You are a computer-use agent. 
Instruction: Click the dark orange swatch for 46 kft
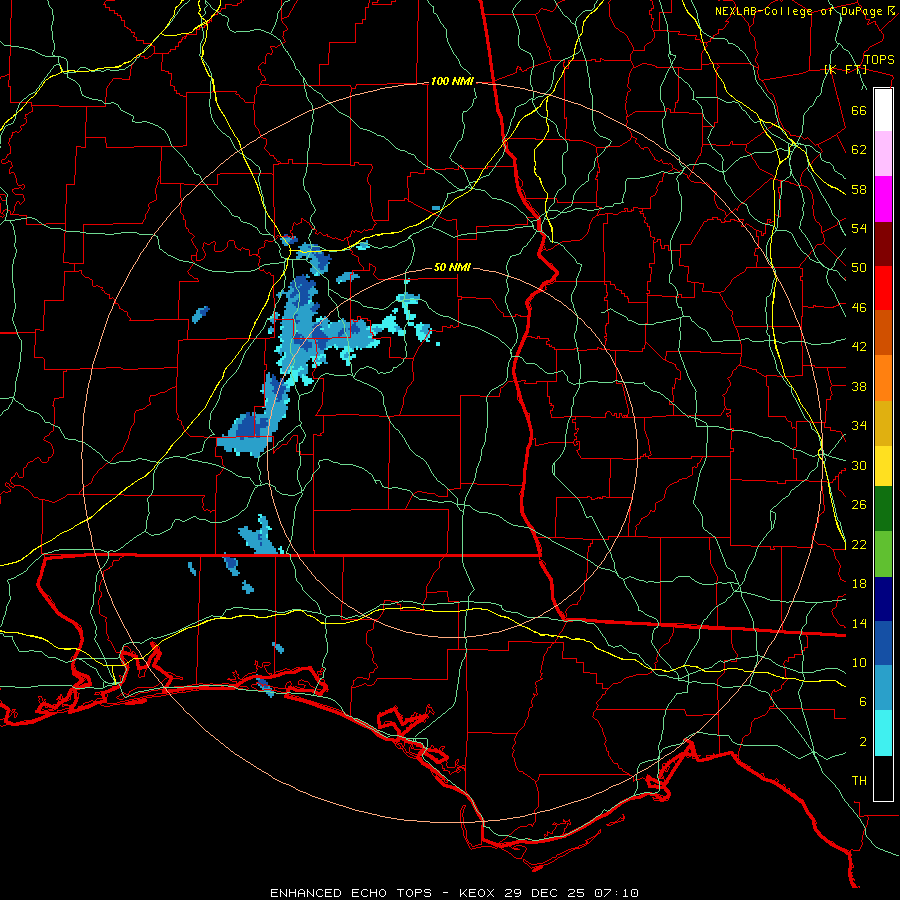[883, 332]
